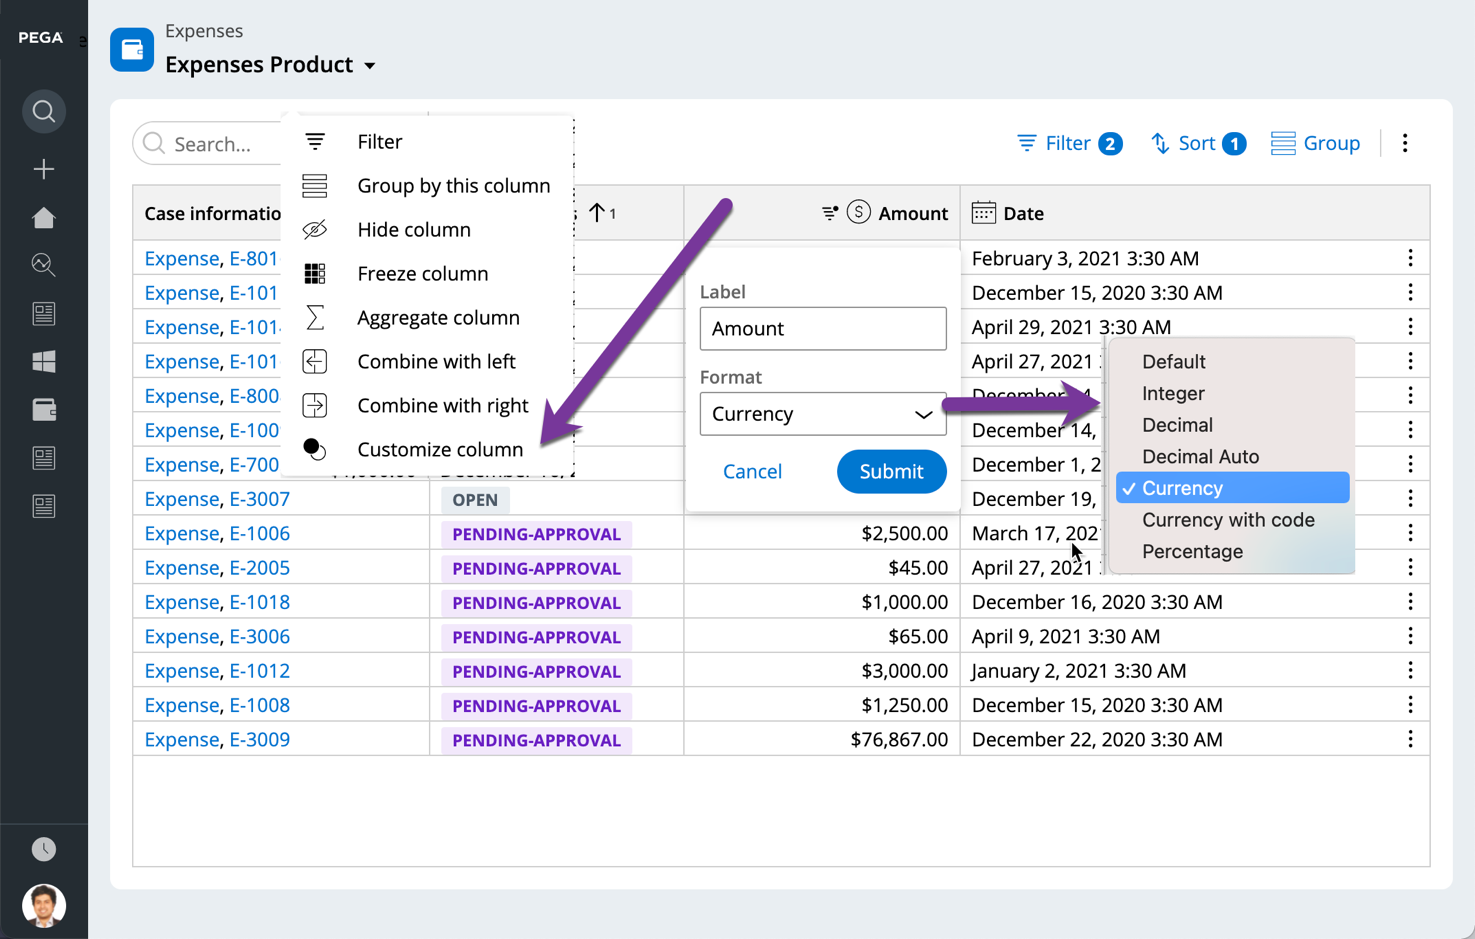Open search from the left navigation bar
This screenshot has width=1475, height=939.
[43, 111]
